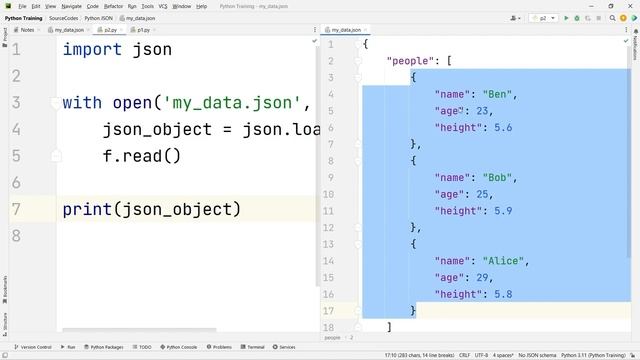Open the JetBrains toolbox icon at toolbar end
Viewport: 640px width, 360px height.
click(x=634, y=18)
